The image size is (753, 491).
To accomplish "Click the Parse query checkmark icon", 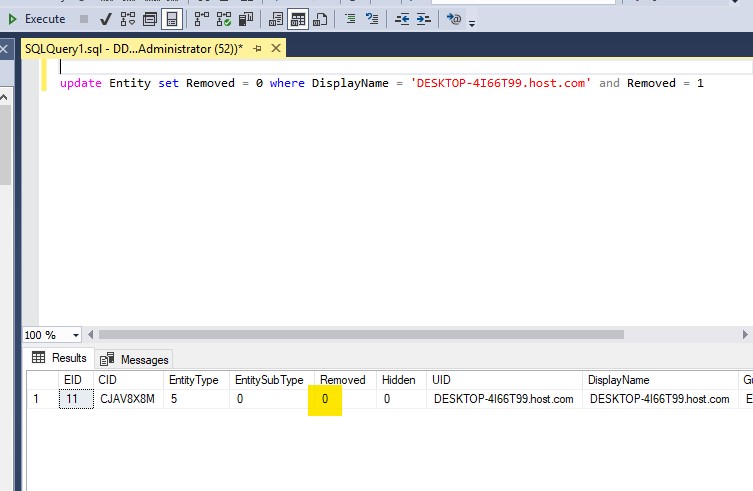I will (x=106, y=19).
